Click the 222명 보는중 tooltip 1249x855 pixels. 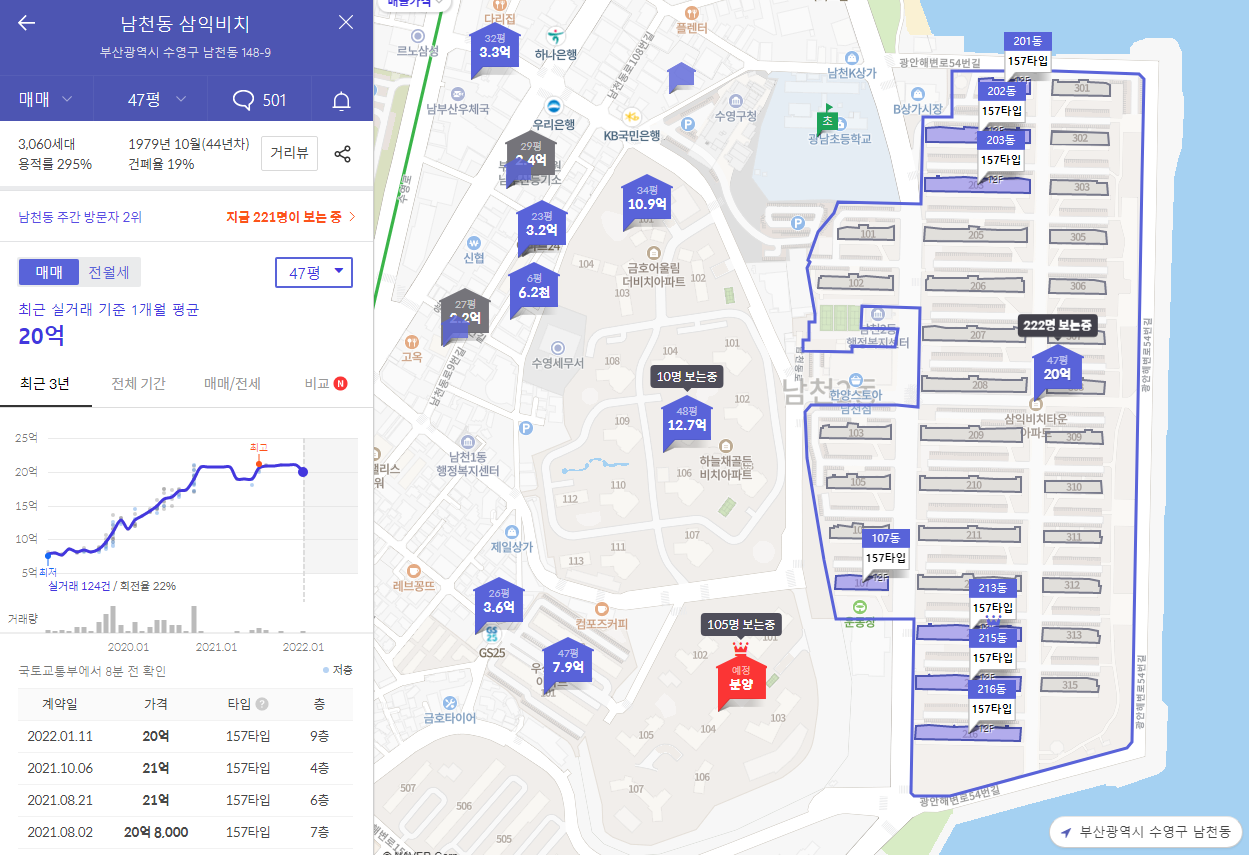(x=1057, y=325)
